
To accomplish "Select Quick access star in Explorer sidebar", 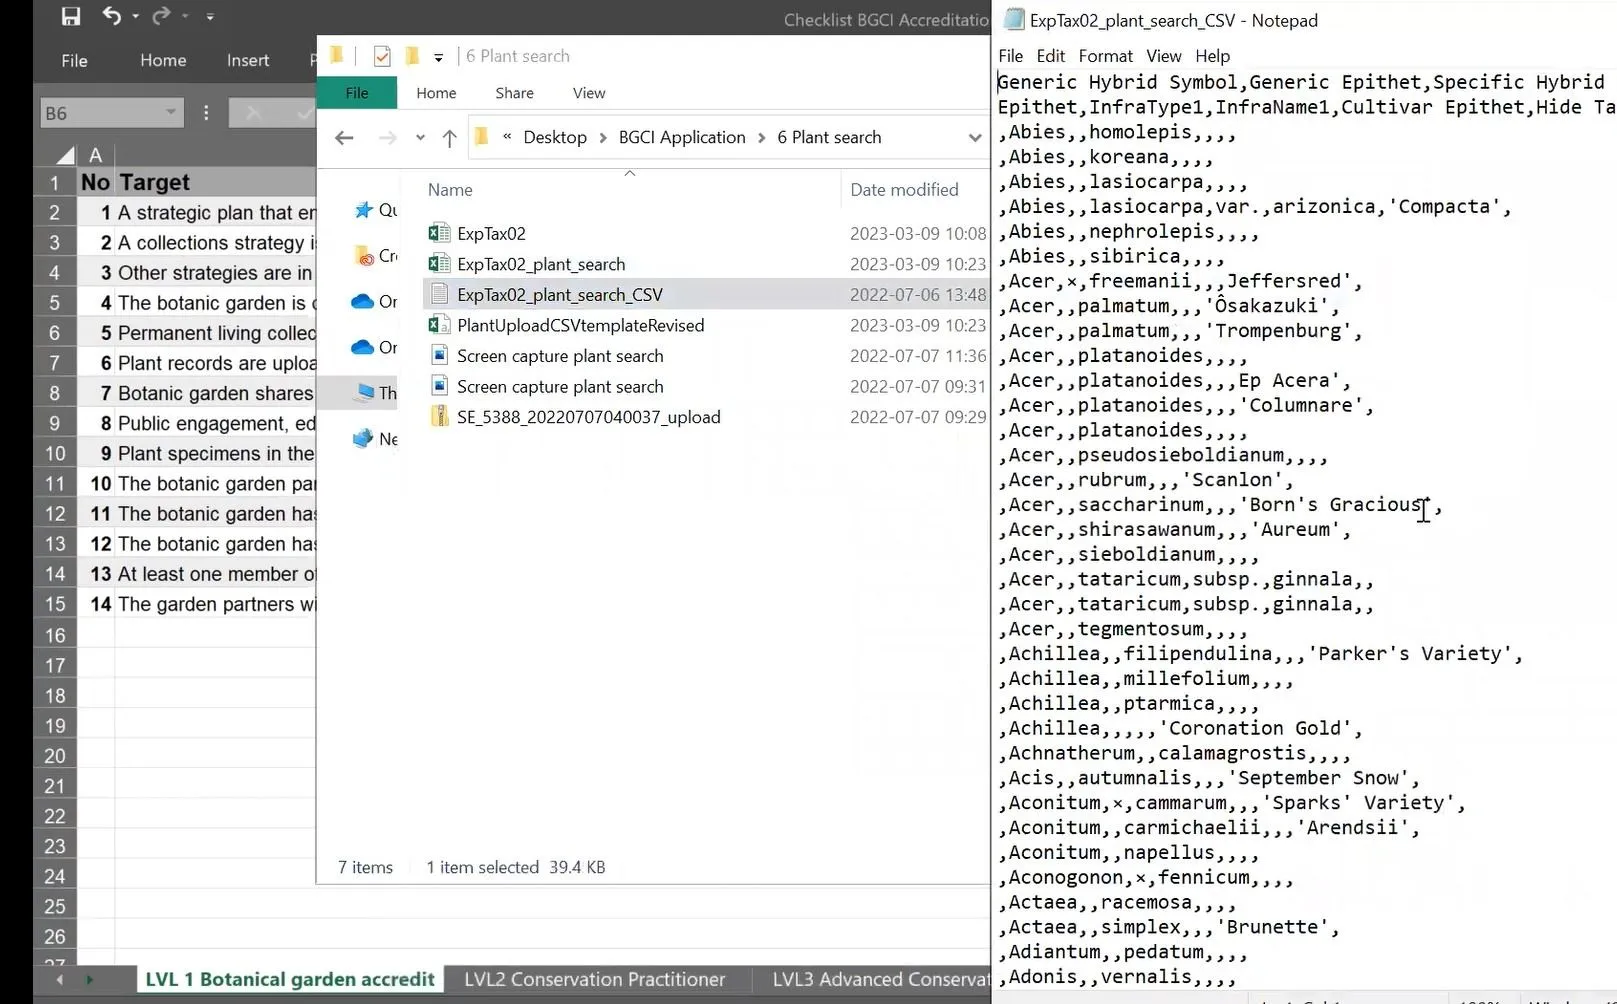I will point(363,210).
